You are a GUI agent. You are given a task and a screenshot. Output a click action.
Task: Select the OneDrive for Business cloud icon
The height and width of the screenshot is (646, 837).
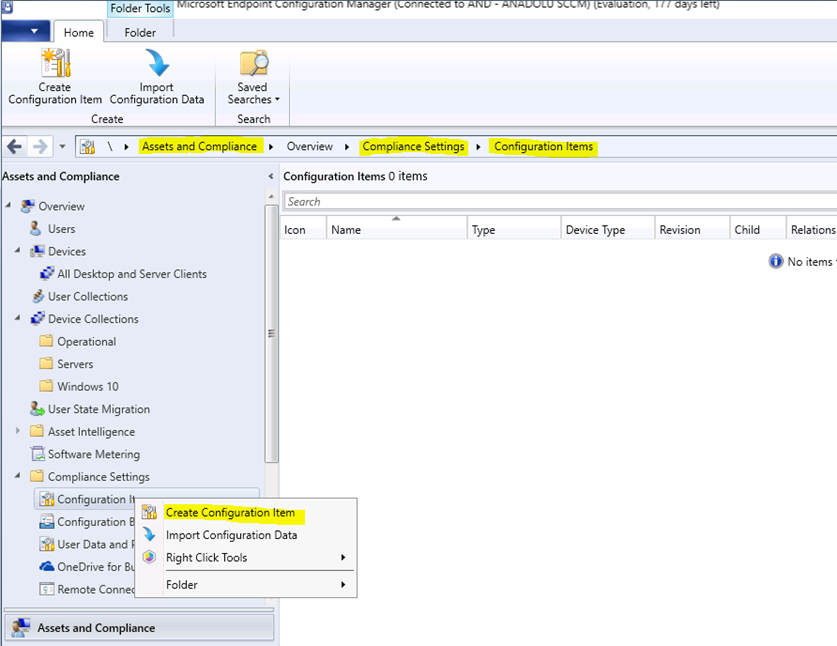[x=47, y=566]
